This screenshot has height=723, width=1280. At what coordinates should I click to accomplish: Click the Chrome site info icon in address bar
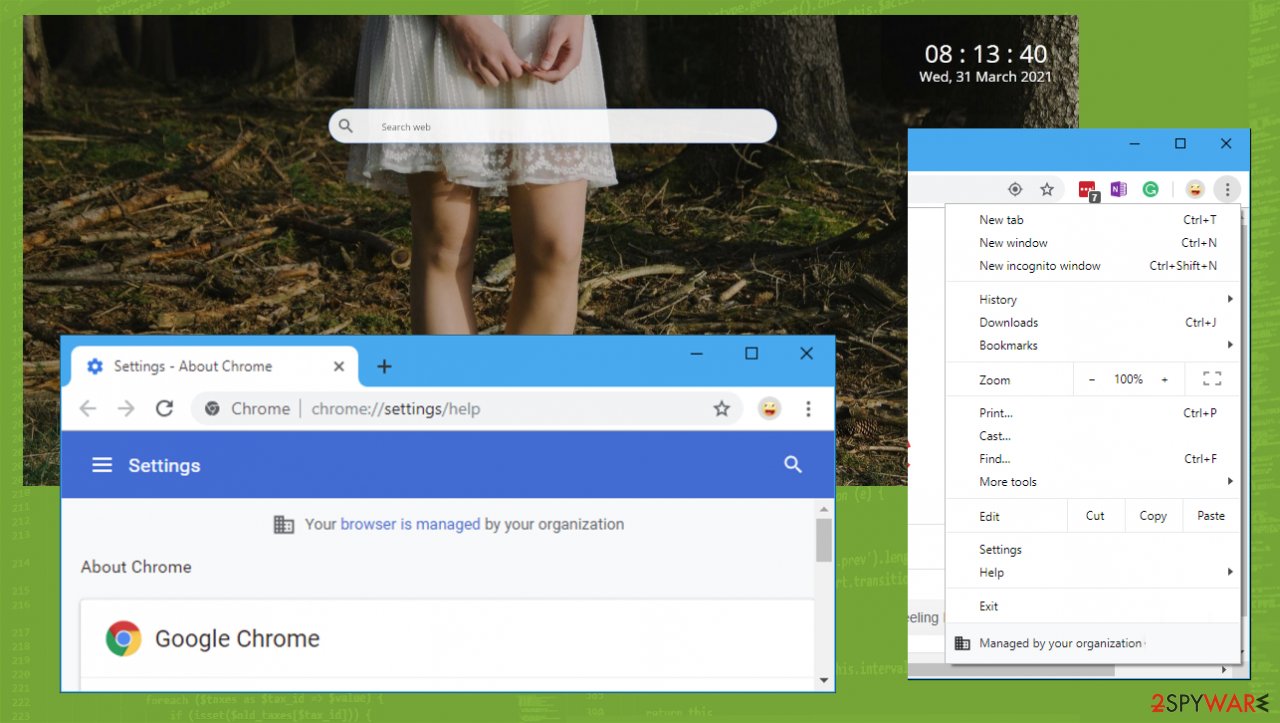212,408
